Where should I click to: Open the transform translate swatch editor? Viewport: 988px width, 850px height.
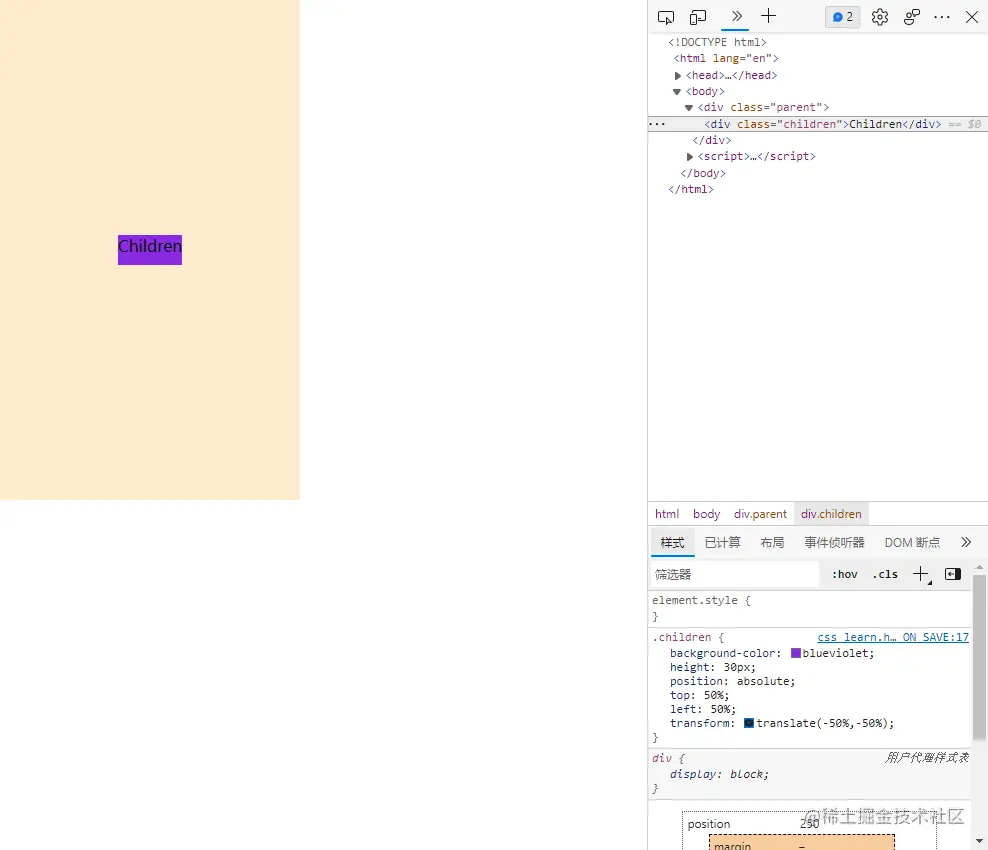pyautogui.click(x=749, y=723)
